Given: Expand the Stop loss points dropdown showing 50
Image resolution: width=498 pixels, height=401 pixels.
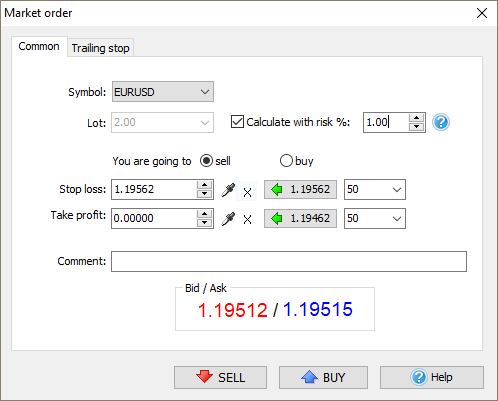Looking at the screenshot, I should [375, 189].
